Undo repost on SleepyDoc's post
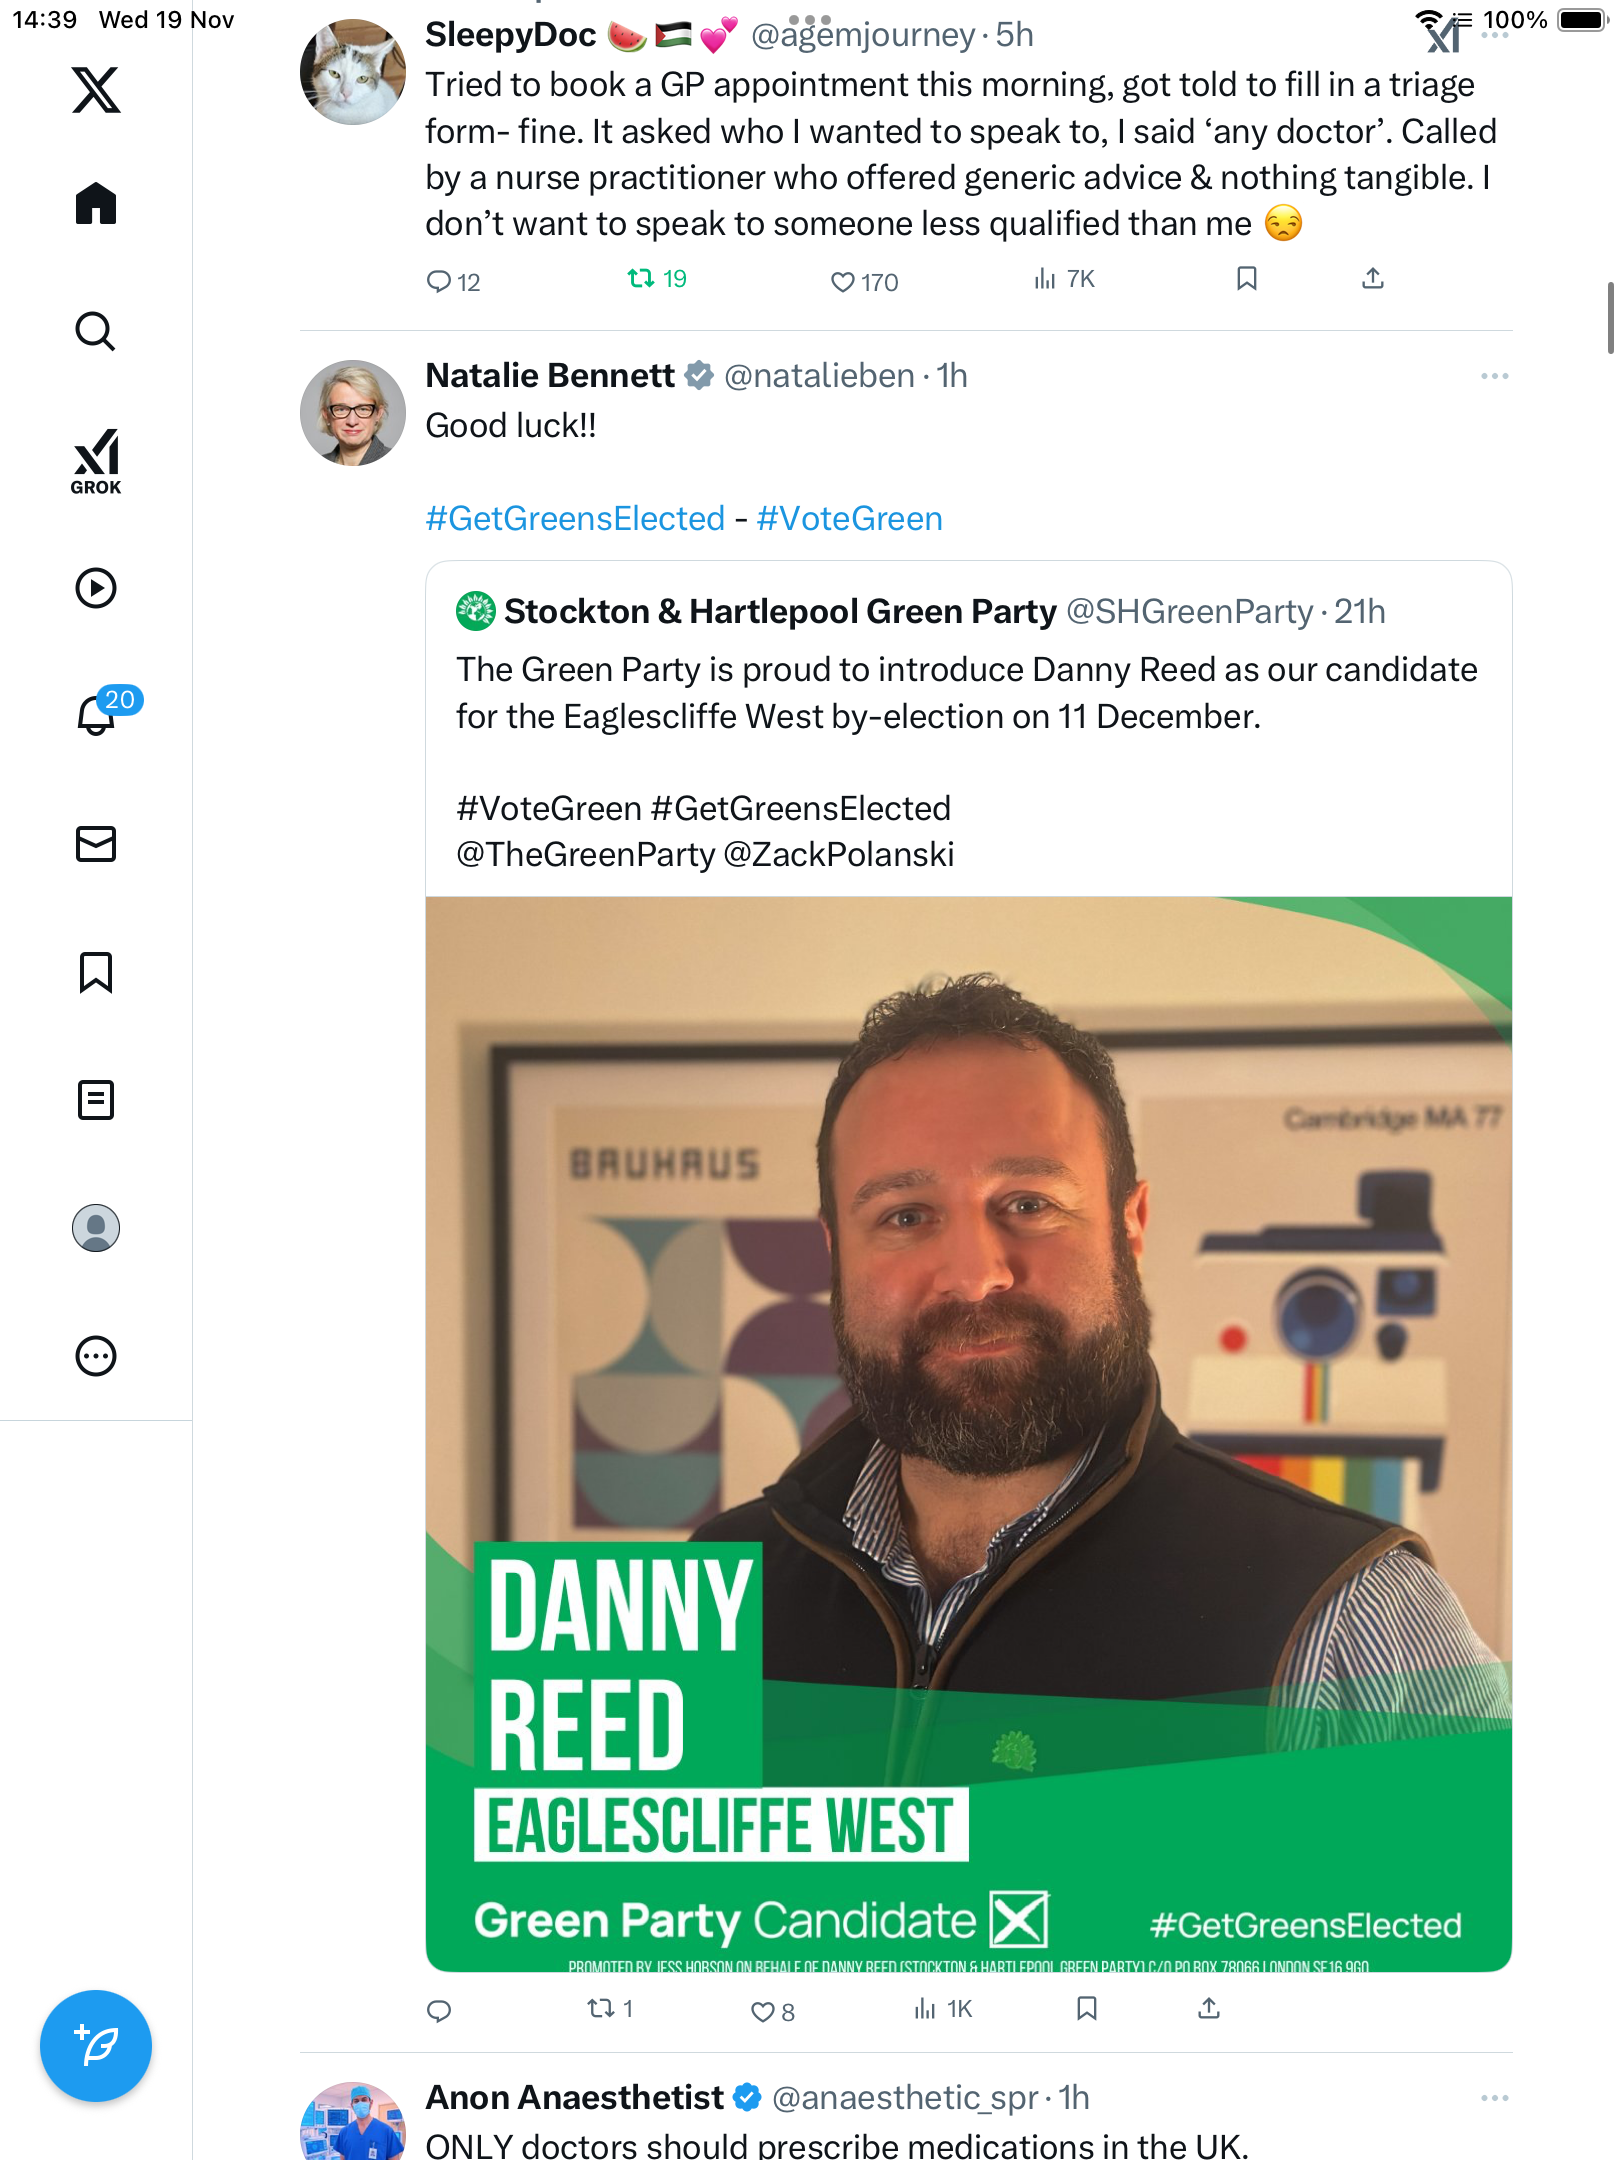The image size is (1620, 2160). point(640,279)
